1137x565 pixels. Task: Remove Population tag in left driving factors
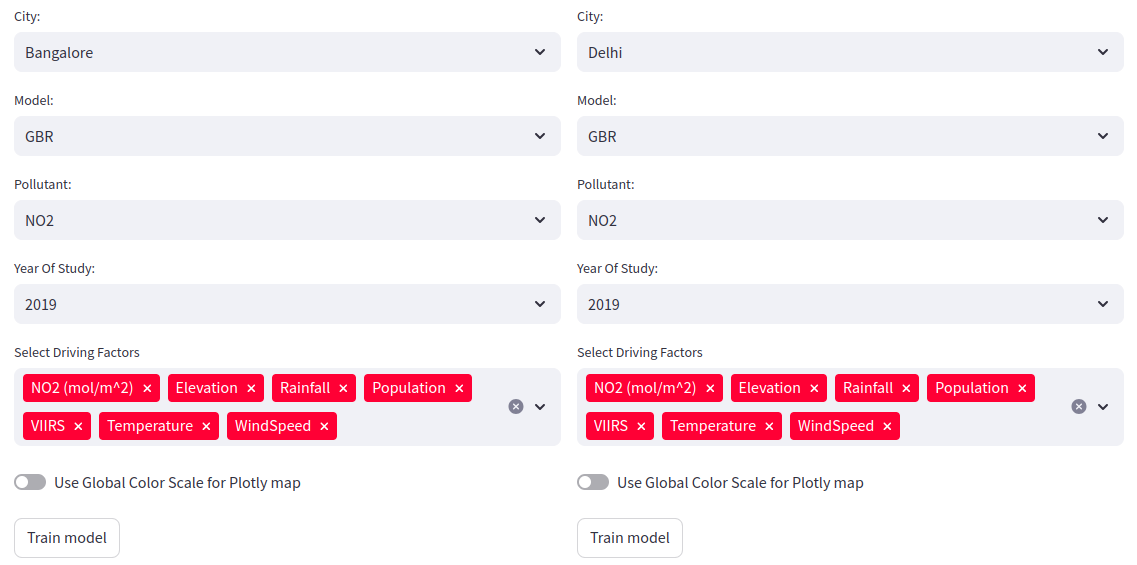[459, 388]
